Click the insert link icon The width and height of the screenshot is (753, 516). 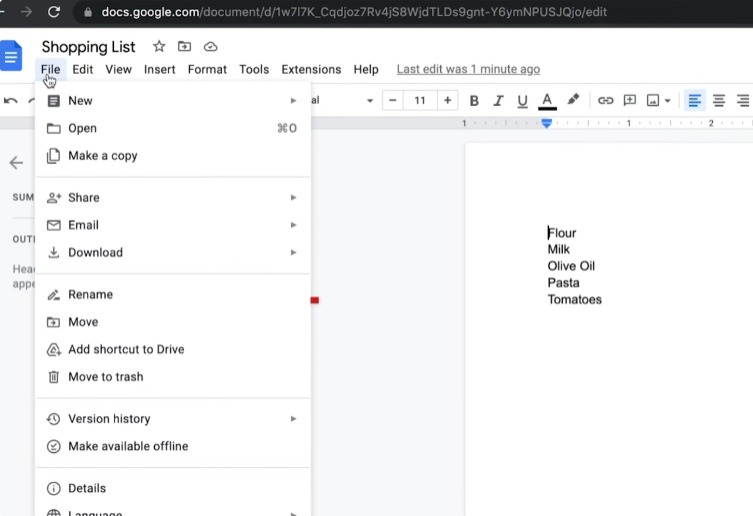click(605, 100)
